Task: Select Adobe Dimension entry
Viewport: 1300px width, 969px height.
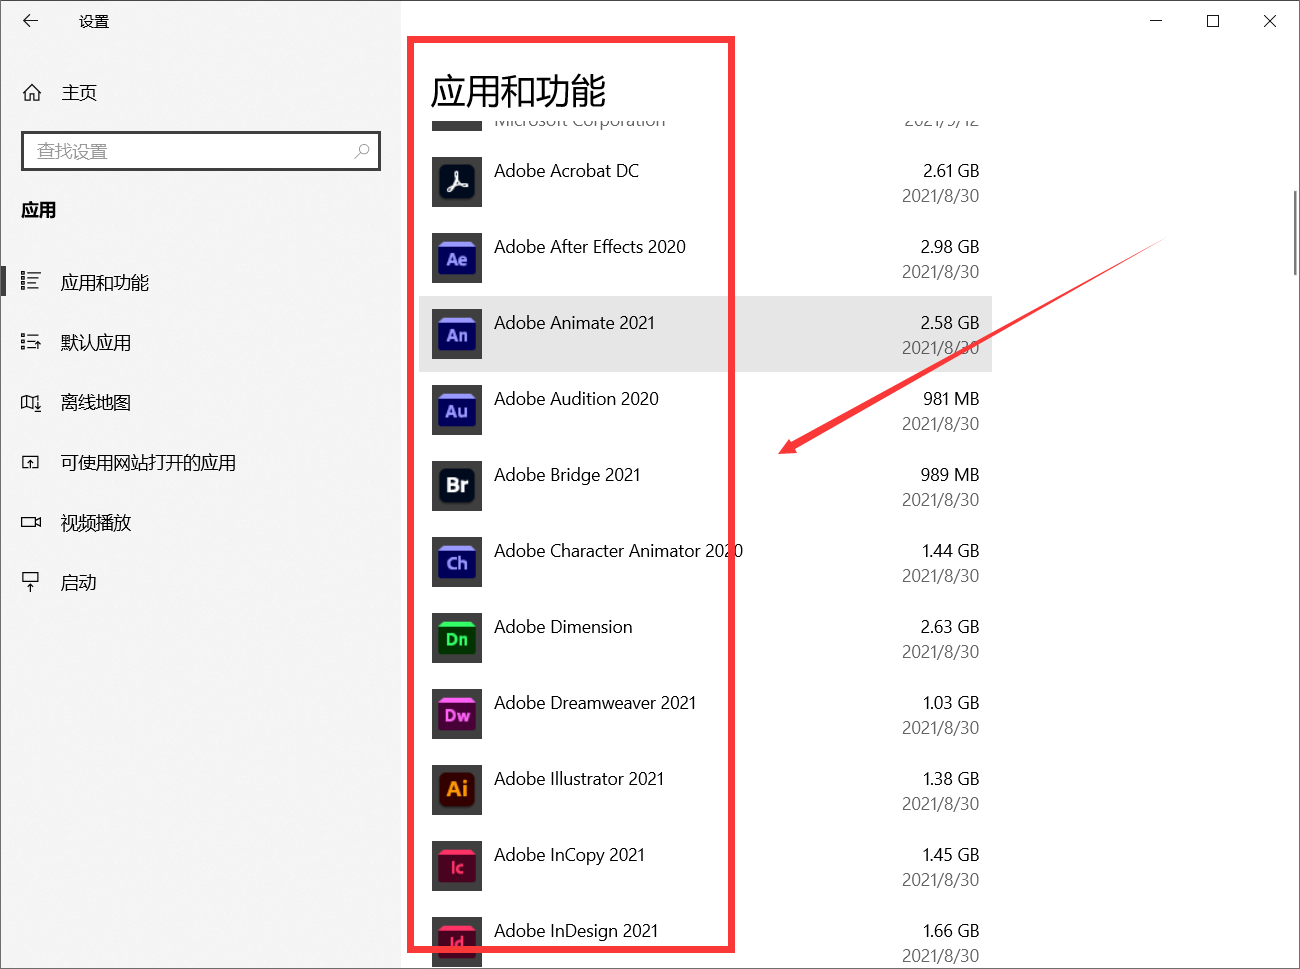Action: 705,638
